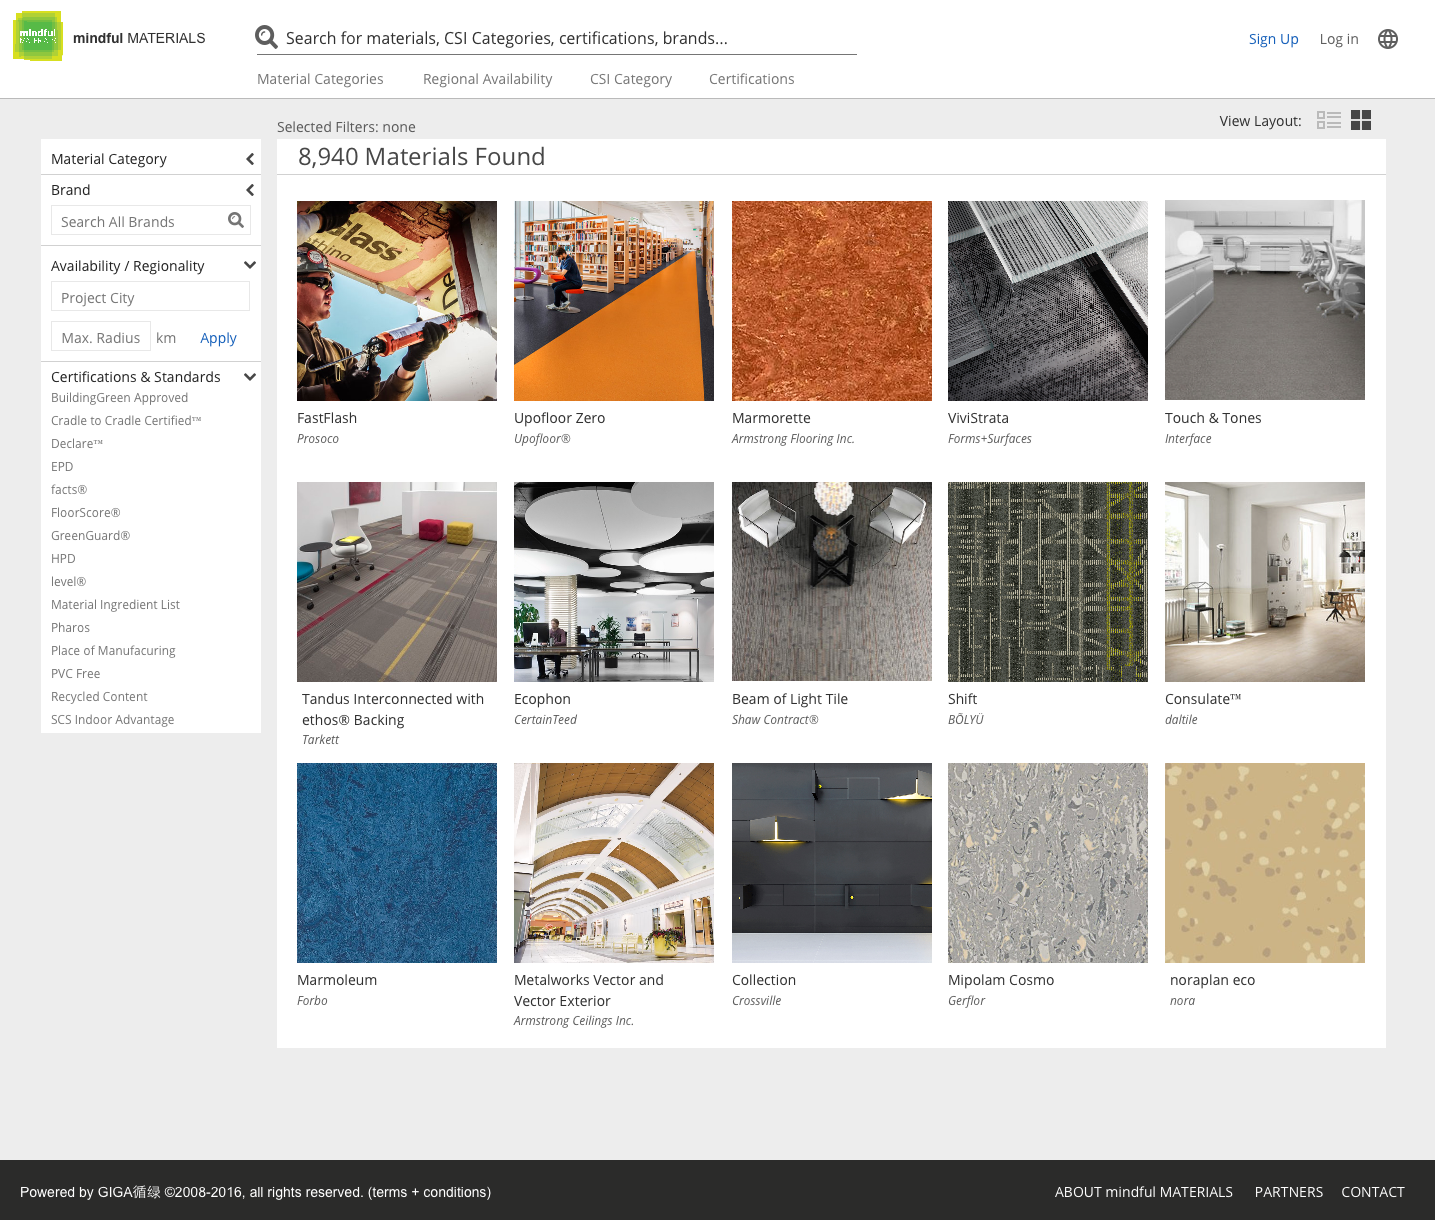Collapse Availability / Regionality section chevron
The width and height of the screenshot is (1435, 1220).
pyautogui.click(x=250, y=265)
